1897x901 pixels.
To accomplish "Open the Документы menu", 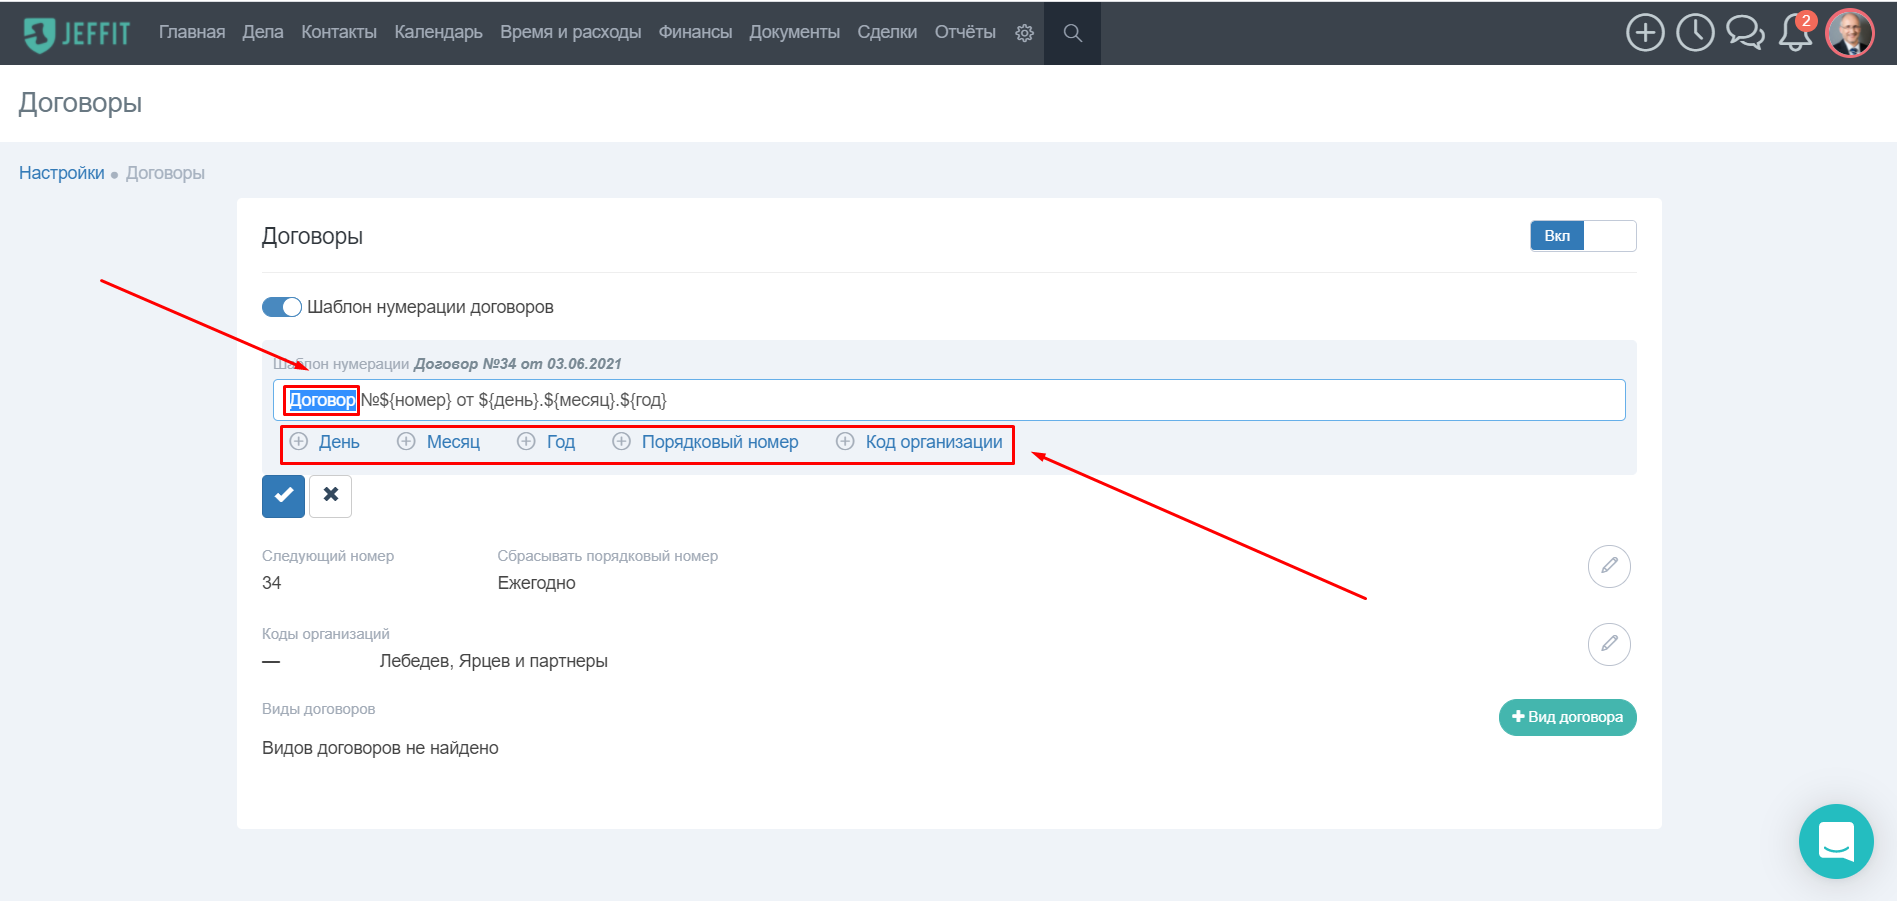I will (794, 32).
